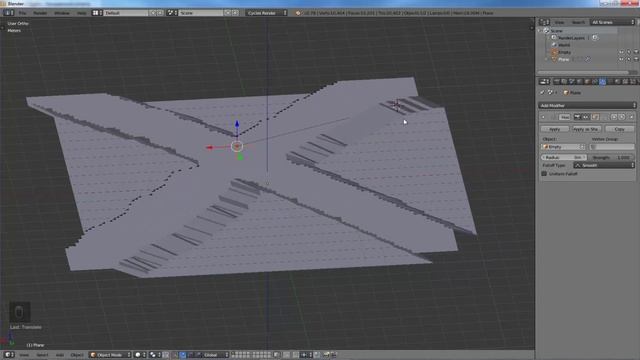640x360 pixels.
Task: Open the Object properties tab
Action: click(x=587, y=82)
